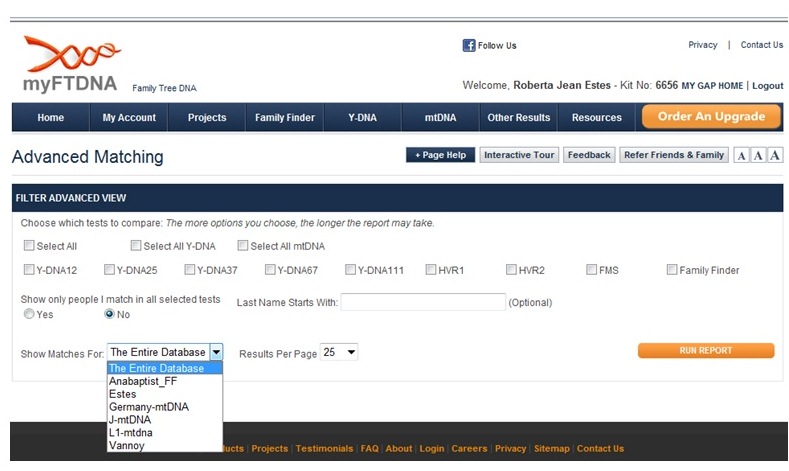Screen dimensions: 789x471
Task: Go to the mtDNA menu tab
Action: coord(440,118)
